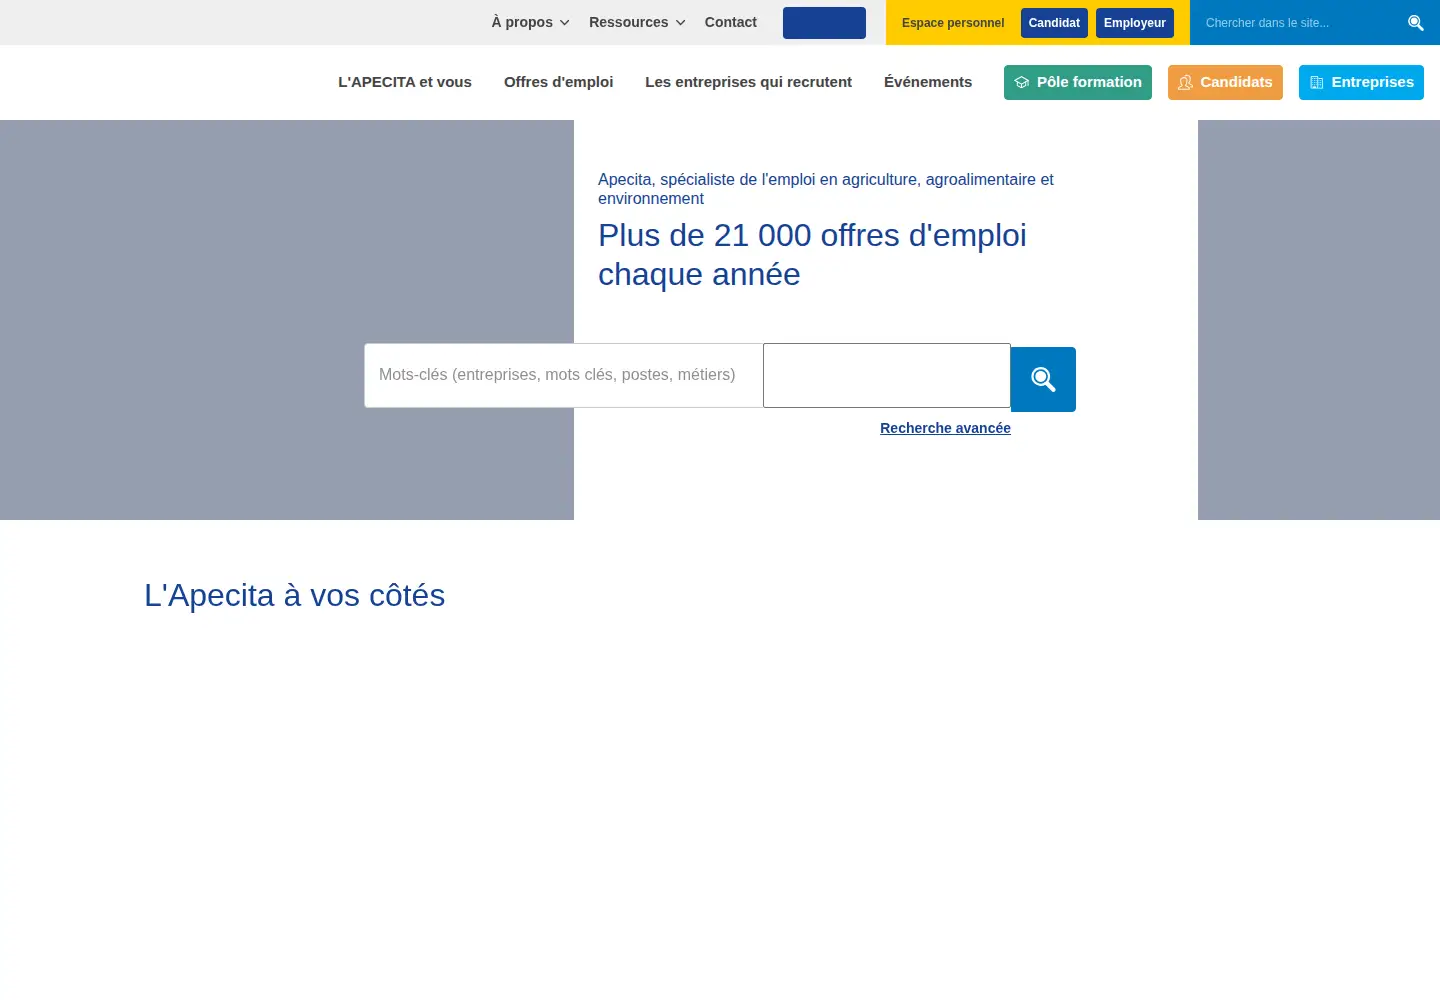Open the Événements menu item
Image resolution: width=1440 pixels, height=1000 pixels.
[928, 82]
